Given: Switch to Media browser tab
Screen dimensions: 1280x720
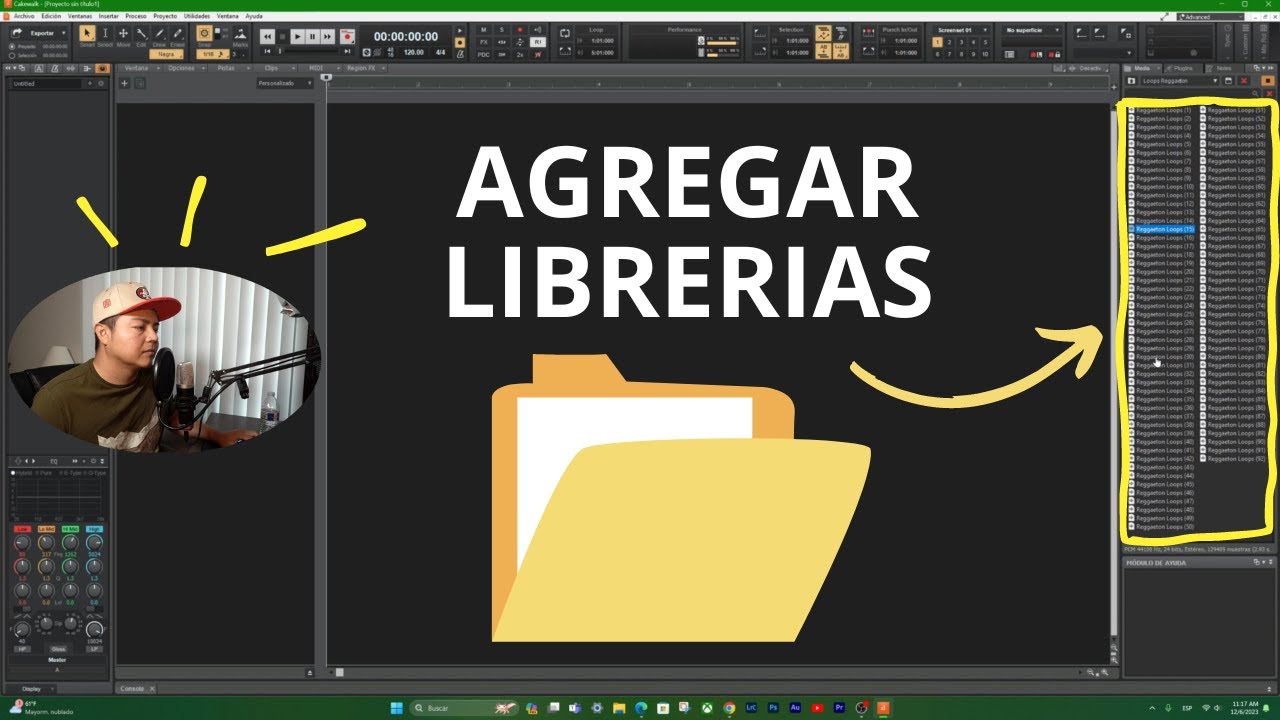Looking at the screenshot, I should (1141, 68).
